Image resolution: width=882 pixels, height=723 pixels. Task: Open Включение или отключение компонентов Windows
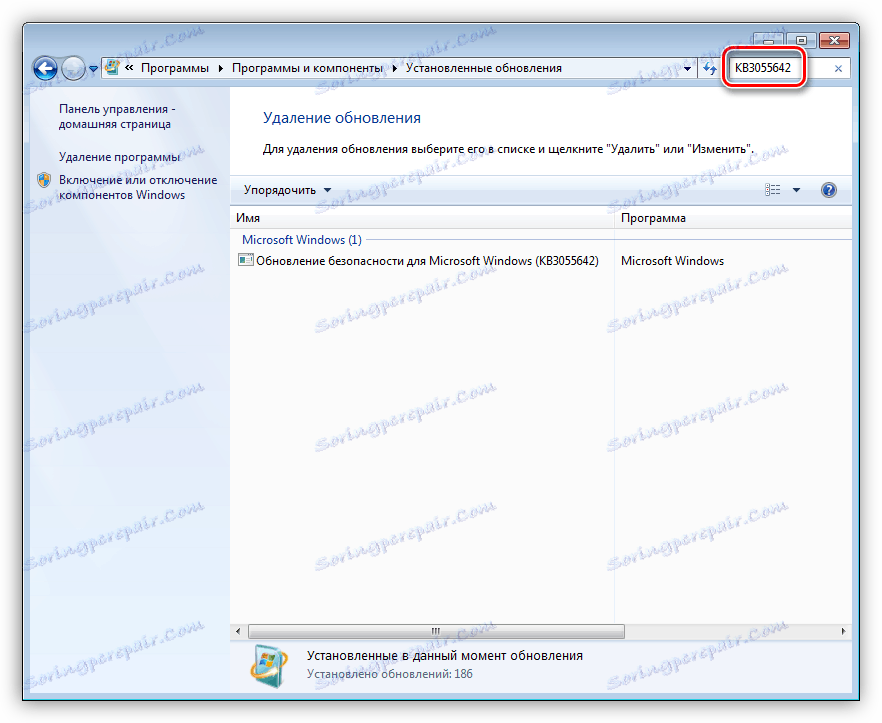pyautogui.click(x=138, y=187)
